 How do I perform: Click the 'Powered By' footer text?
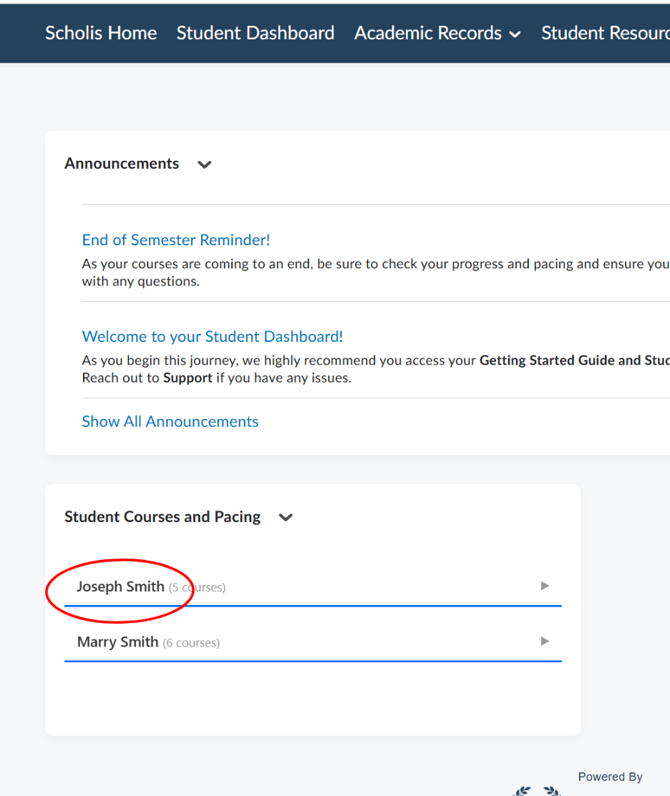[610, 777]
